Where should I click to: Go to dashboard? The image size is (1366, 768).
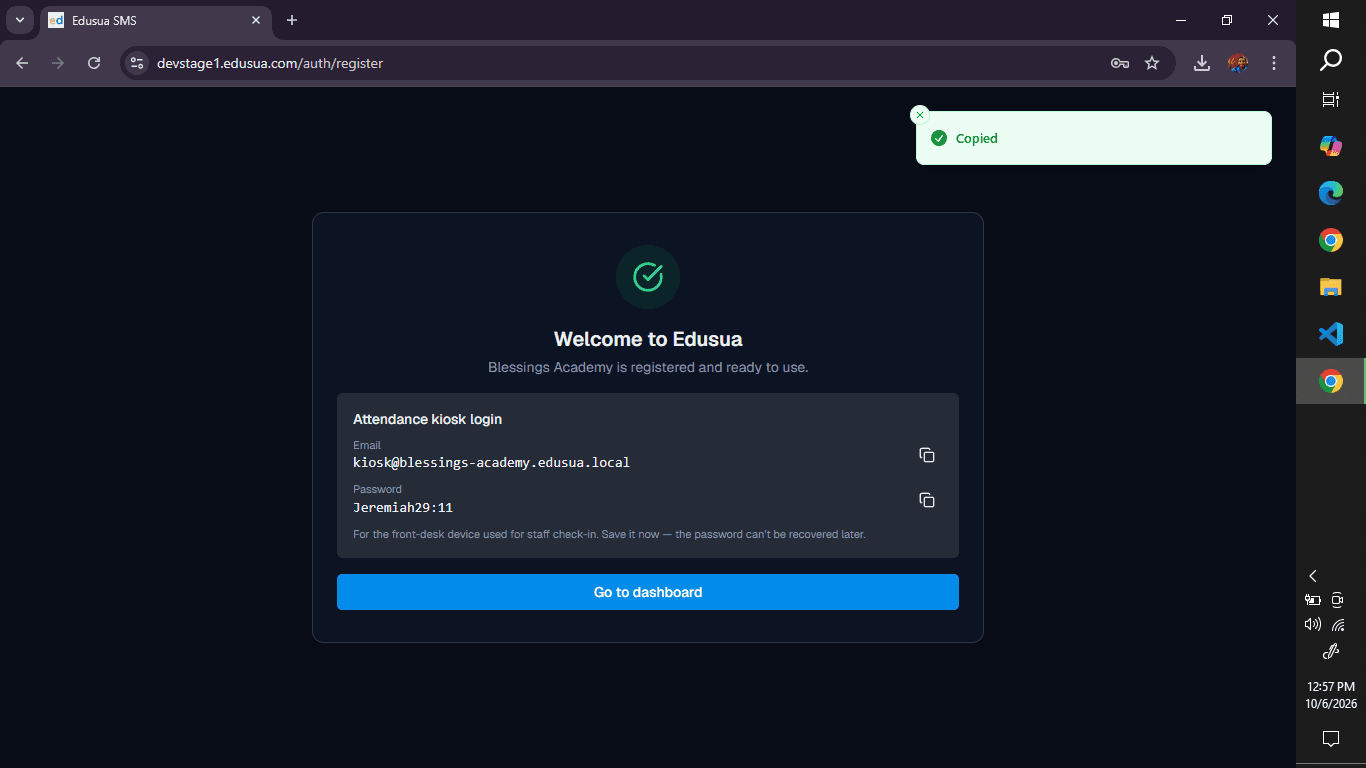coord(648,592)
